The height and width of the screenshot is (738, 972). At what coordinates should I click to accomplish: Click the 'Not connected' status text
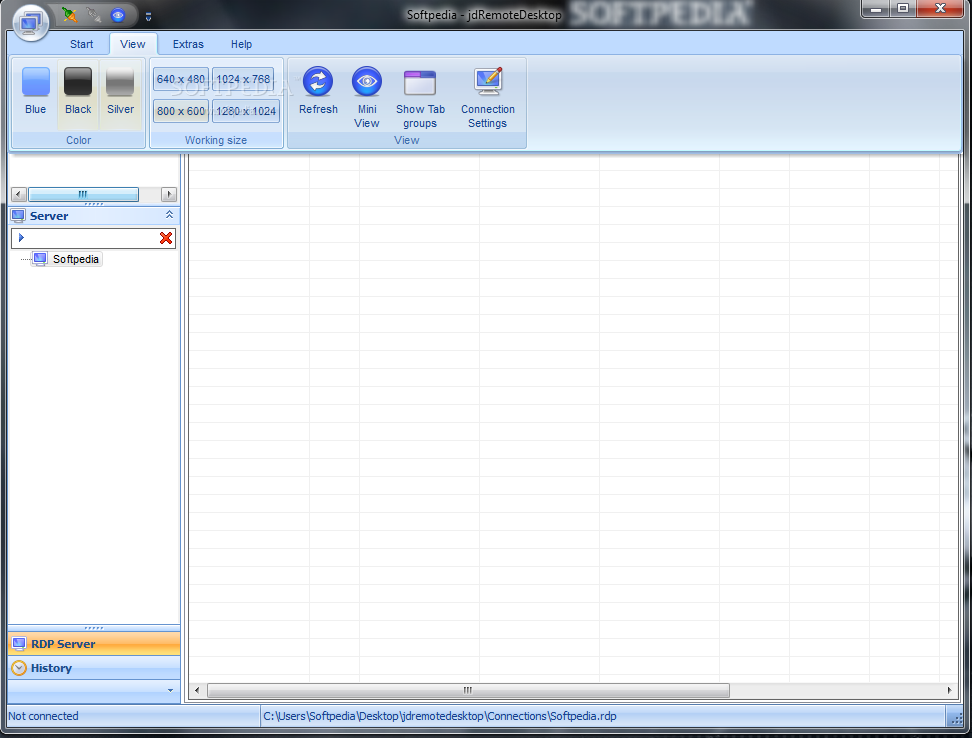(43, 716)
